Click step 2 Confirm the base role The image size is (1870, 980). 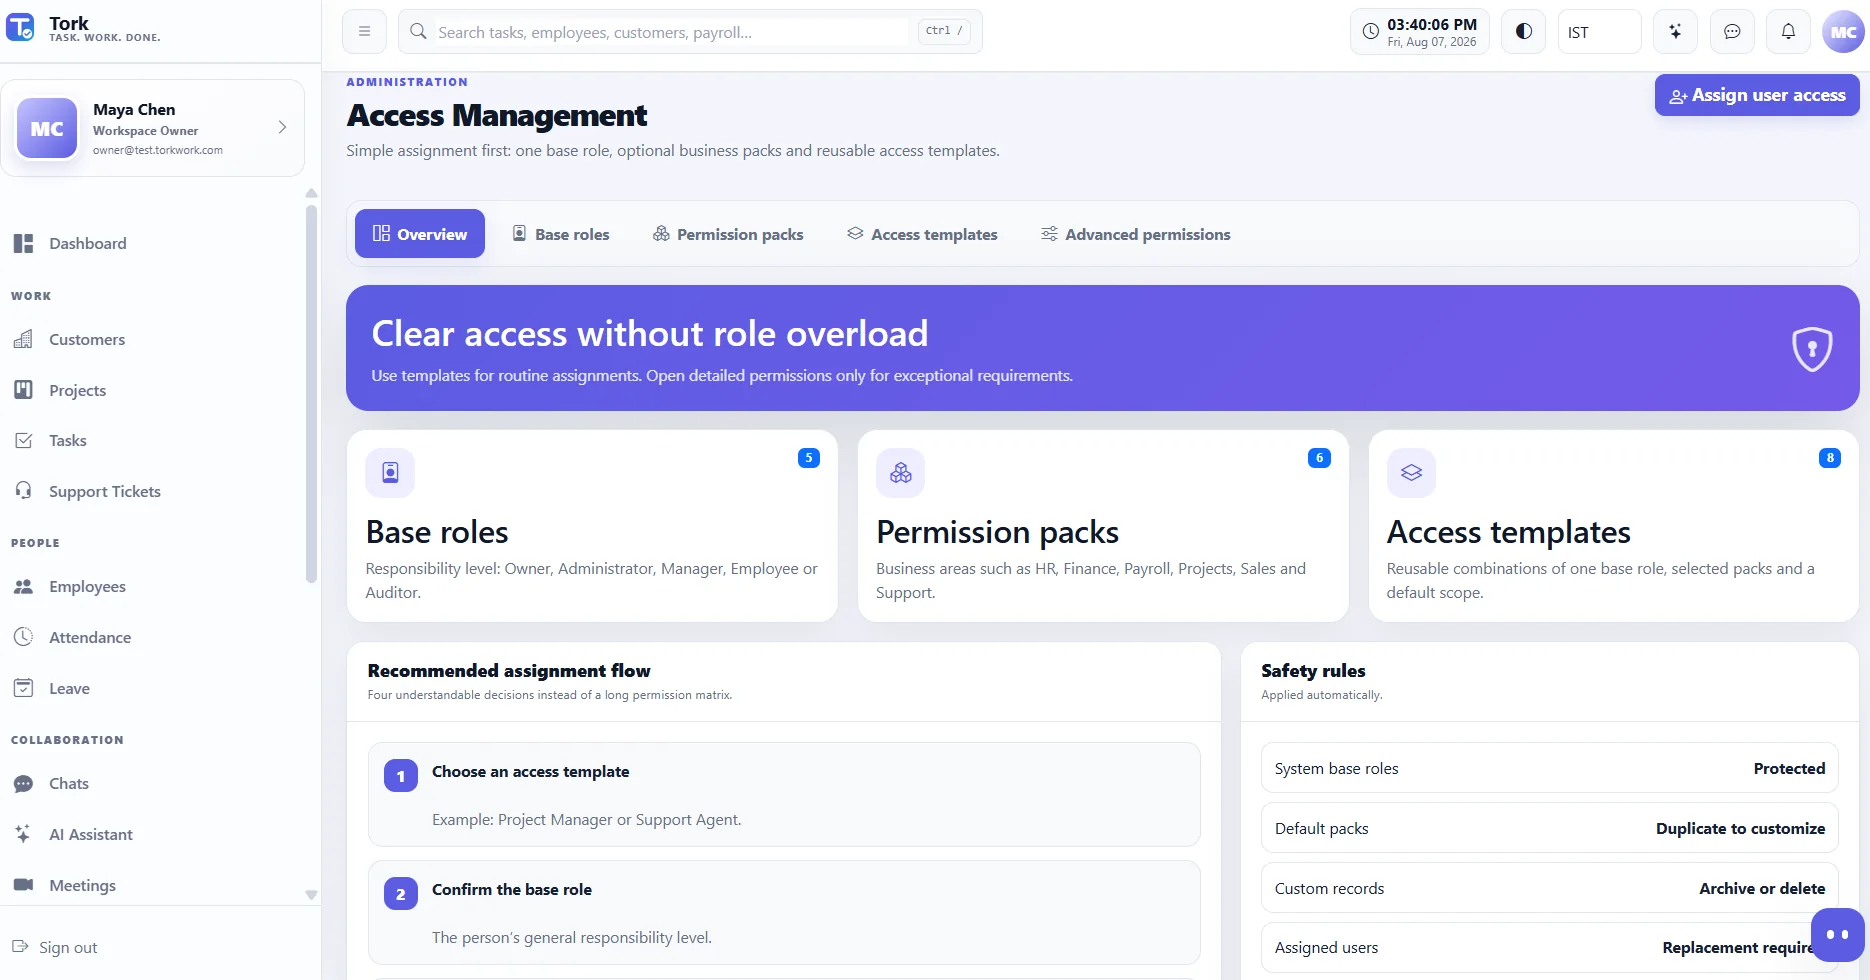784,912
